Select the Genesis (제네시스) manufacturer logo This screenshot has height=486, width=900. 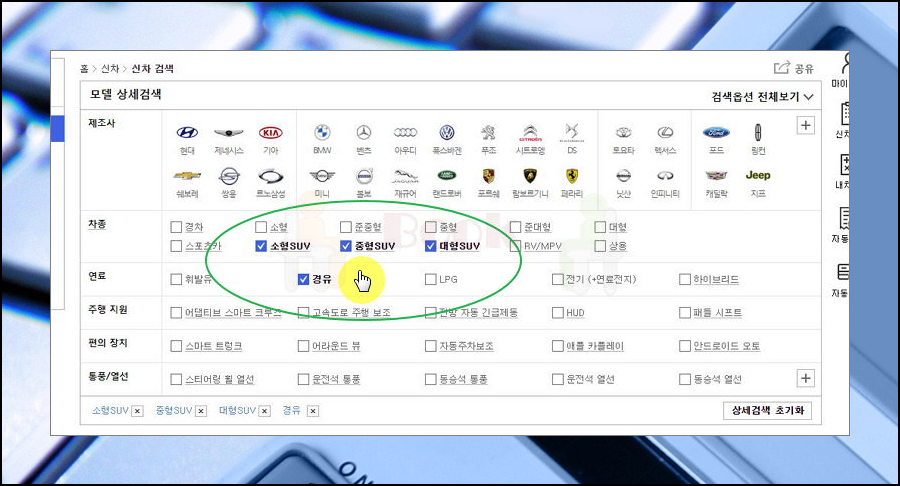coord(228,133)
